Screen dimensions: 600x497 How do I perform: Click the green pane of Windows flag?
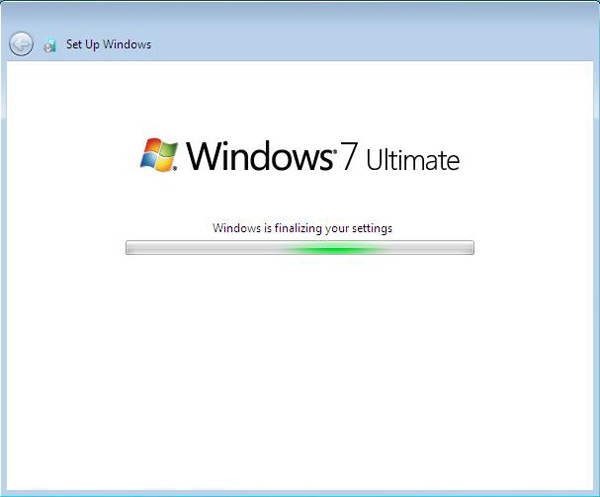[x=168, y=150]
